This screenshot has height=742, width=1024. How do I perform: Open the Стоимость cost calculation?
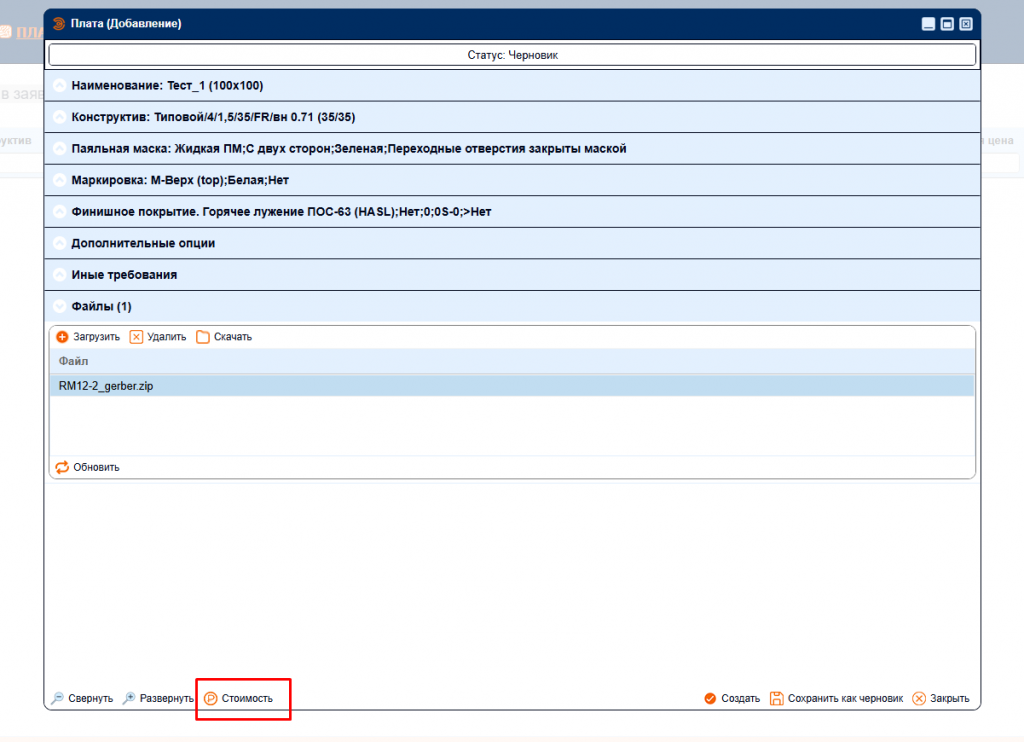pos(238,699)
